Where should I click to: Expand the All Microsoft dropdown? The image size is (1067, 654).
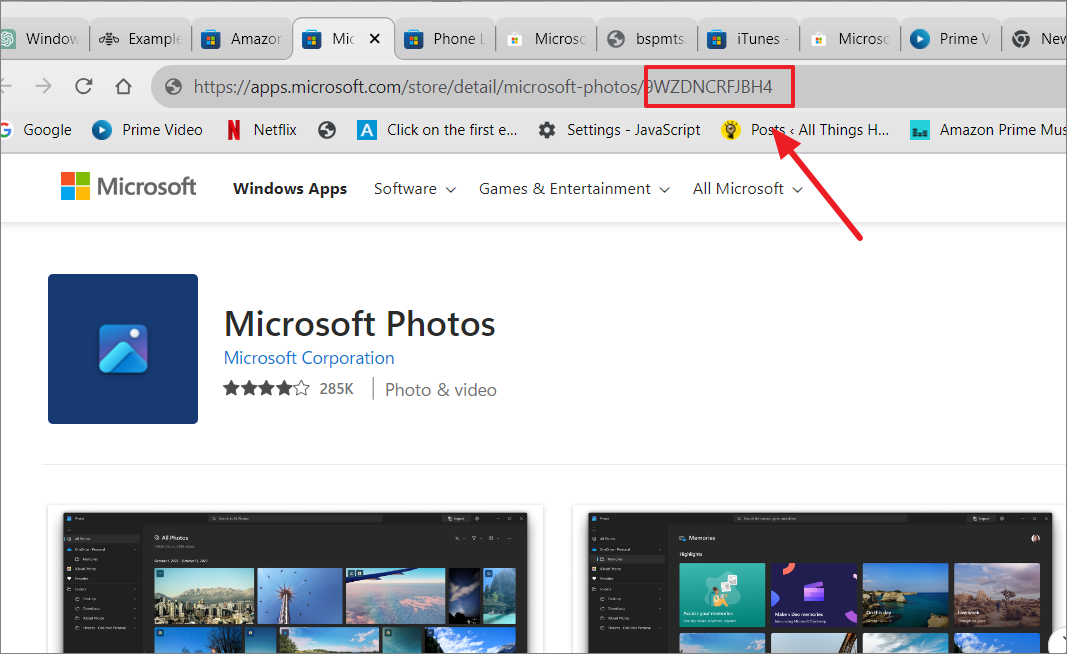coord(747,189)
